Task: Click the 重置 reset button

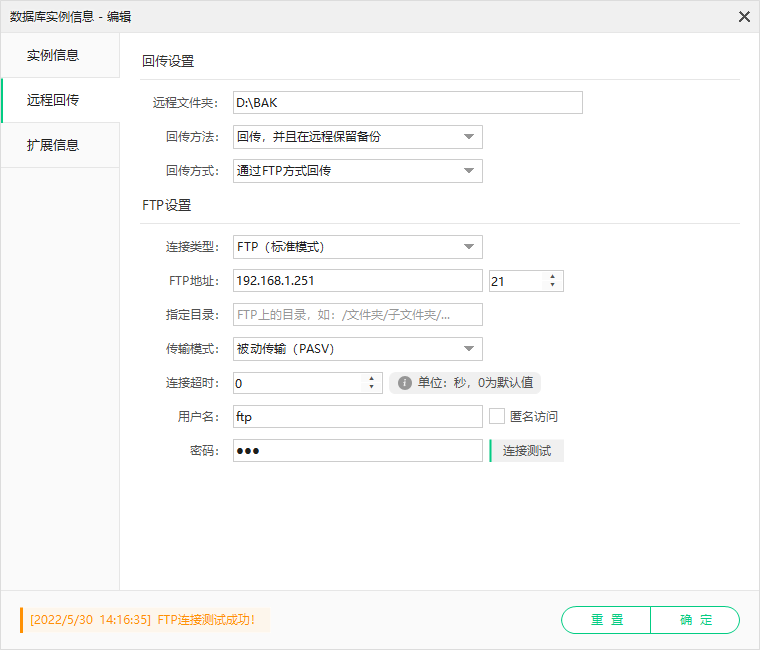Action: click(606, 620)
